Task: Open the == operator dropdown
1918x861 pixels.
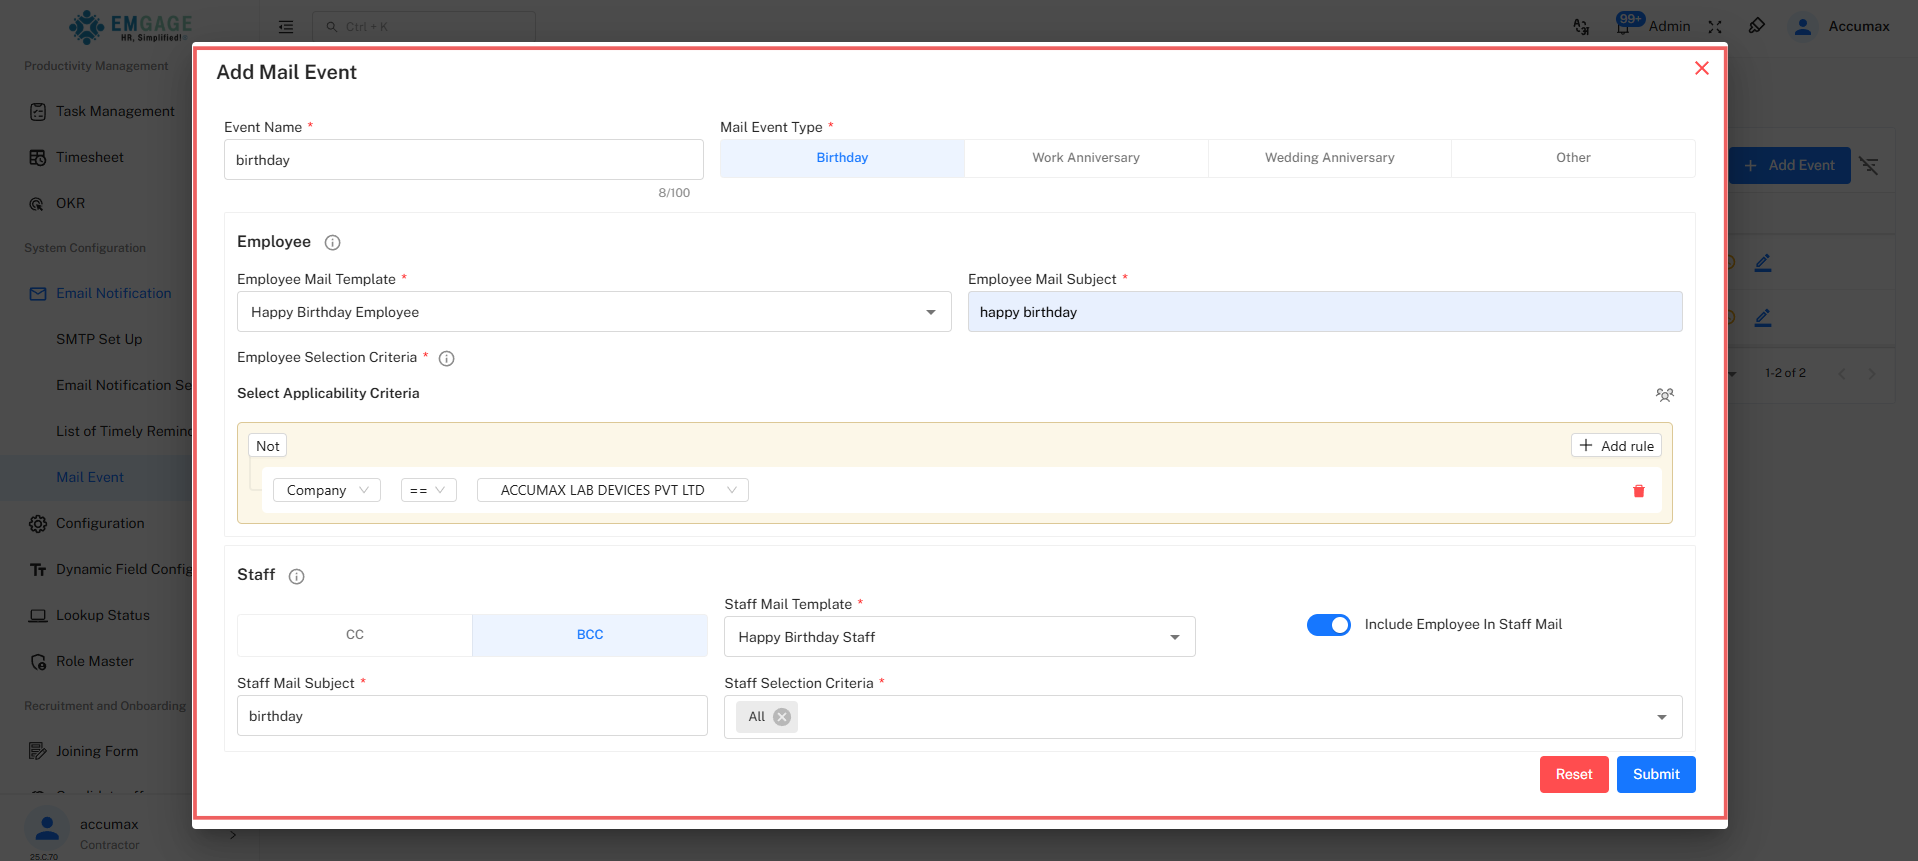Action: 429,490
